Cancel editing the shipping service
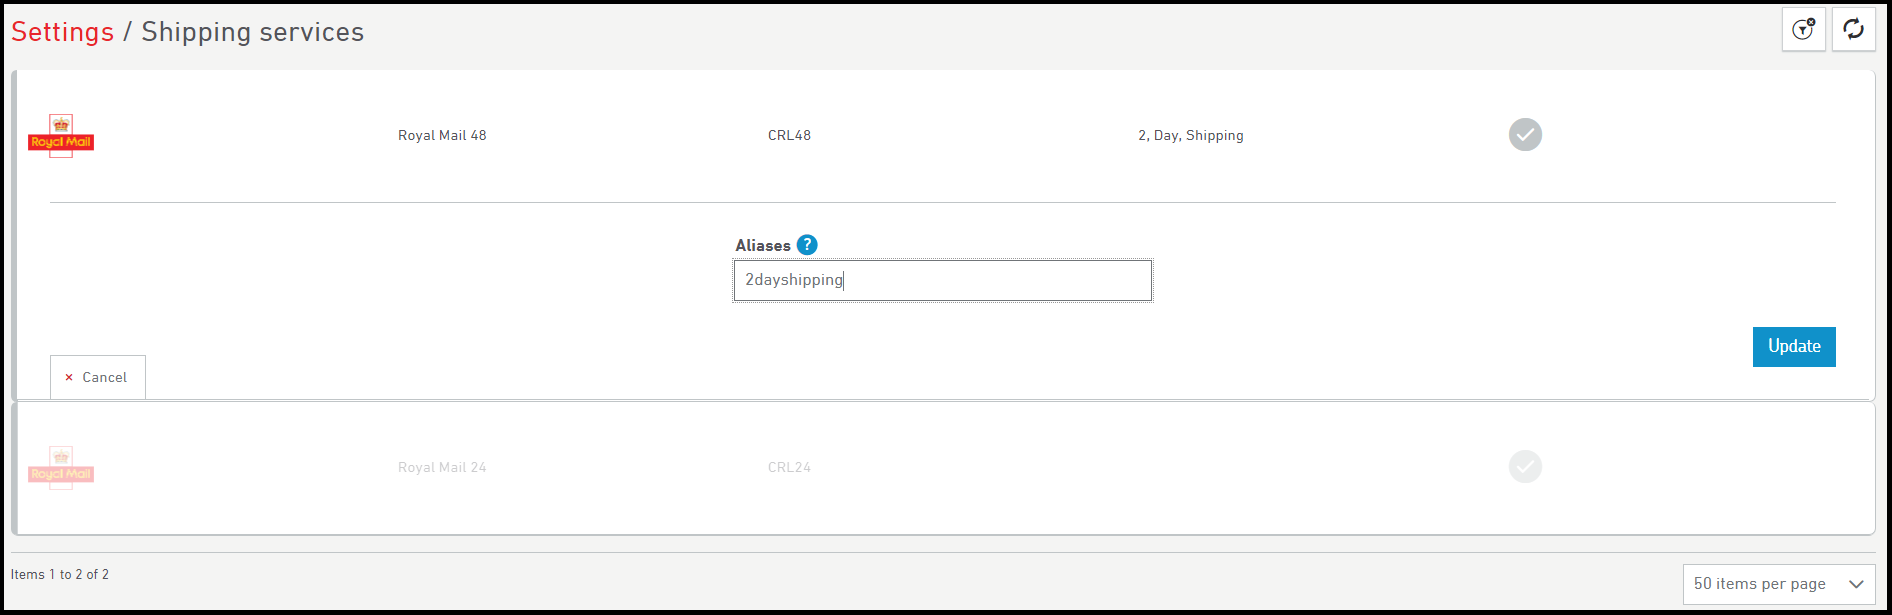The height and width of the screenshot is (615, 1892). click(97, 377)
